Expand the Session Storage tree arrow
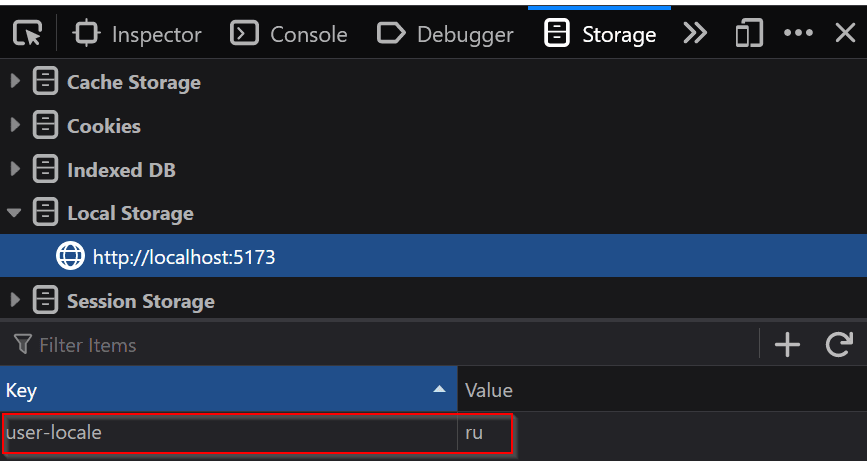This screenshot has width=867, height=461. [x=15, y=301]
